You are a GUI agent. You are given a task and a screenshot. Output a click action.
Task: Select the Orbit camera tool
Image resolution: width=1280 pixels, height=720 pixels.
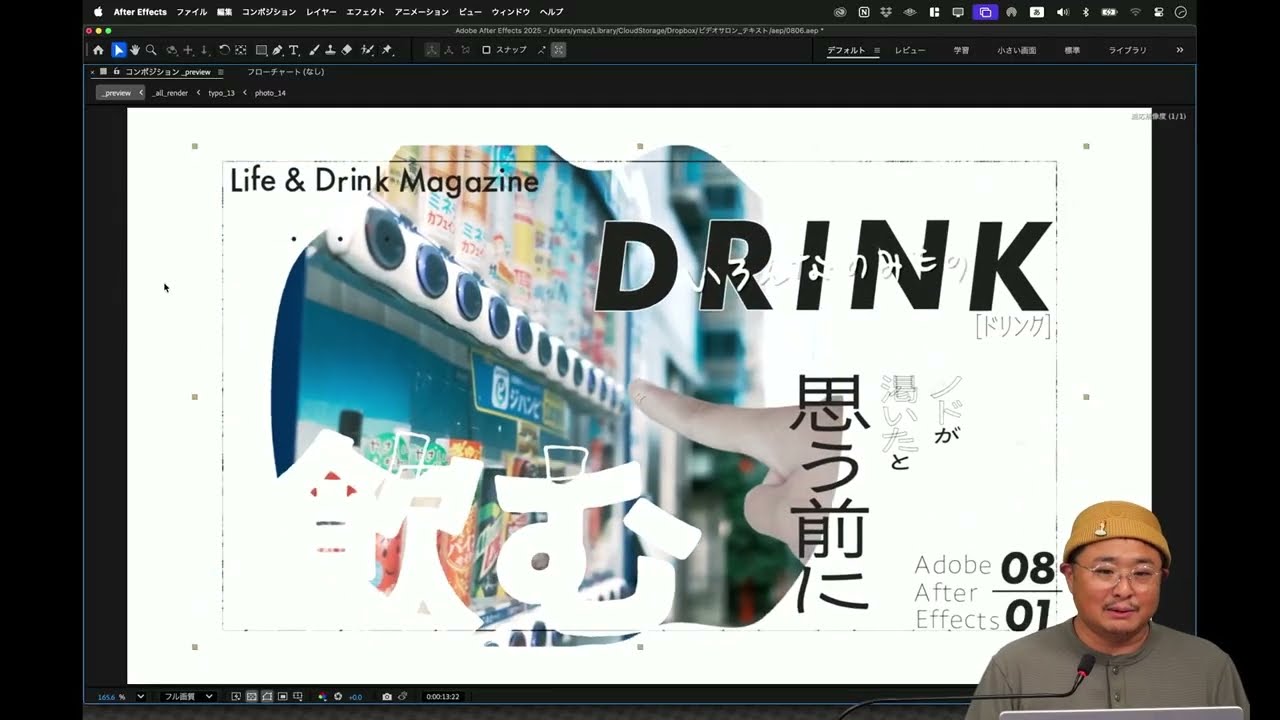[172, 50]
